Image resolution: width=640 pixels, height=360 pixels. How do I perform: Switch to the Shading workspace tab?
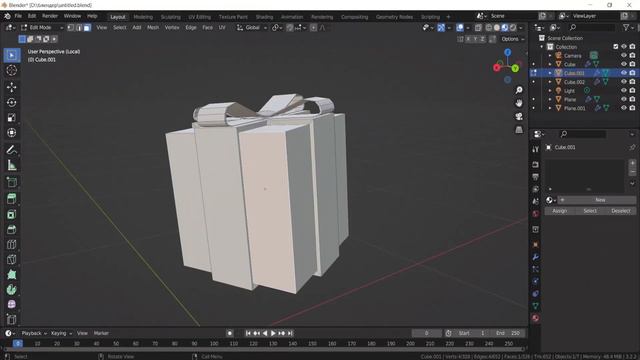[264, 17]
